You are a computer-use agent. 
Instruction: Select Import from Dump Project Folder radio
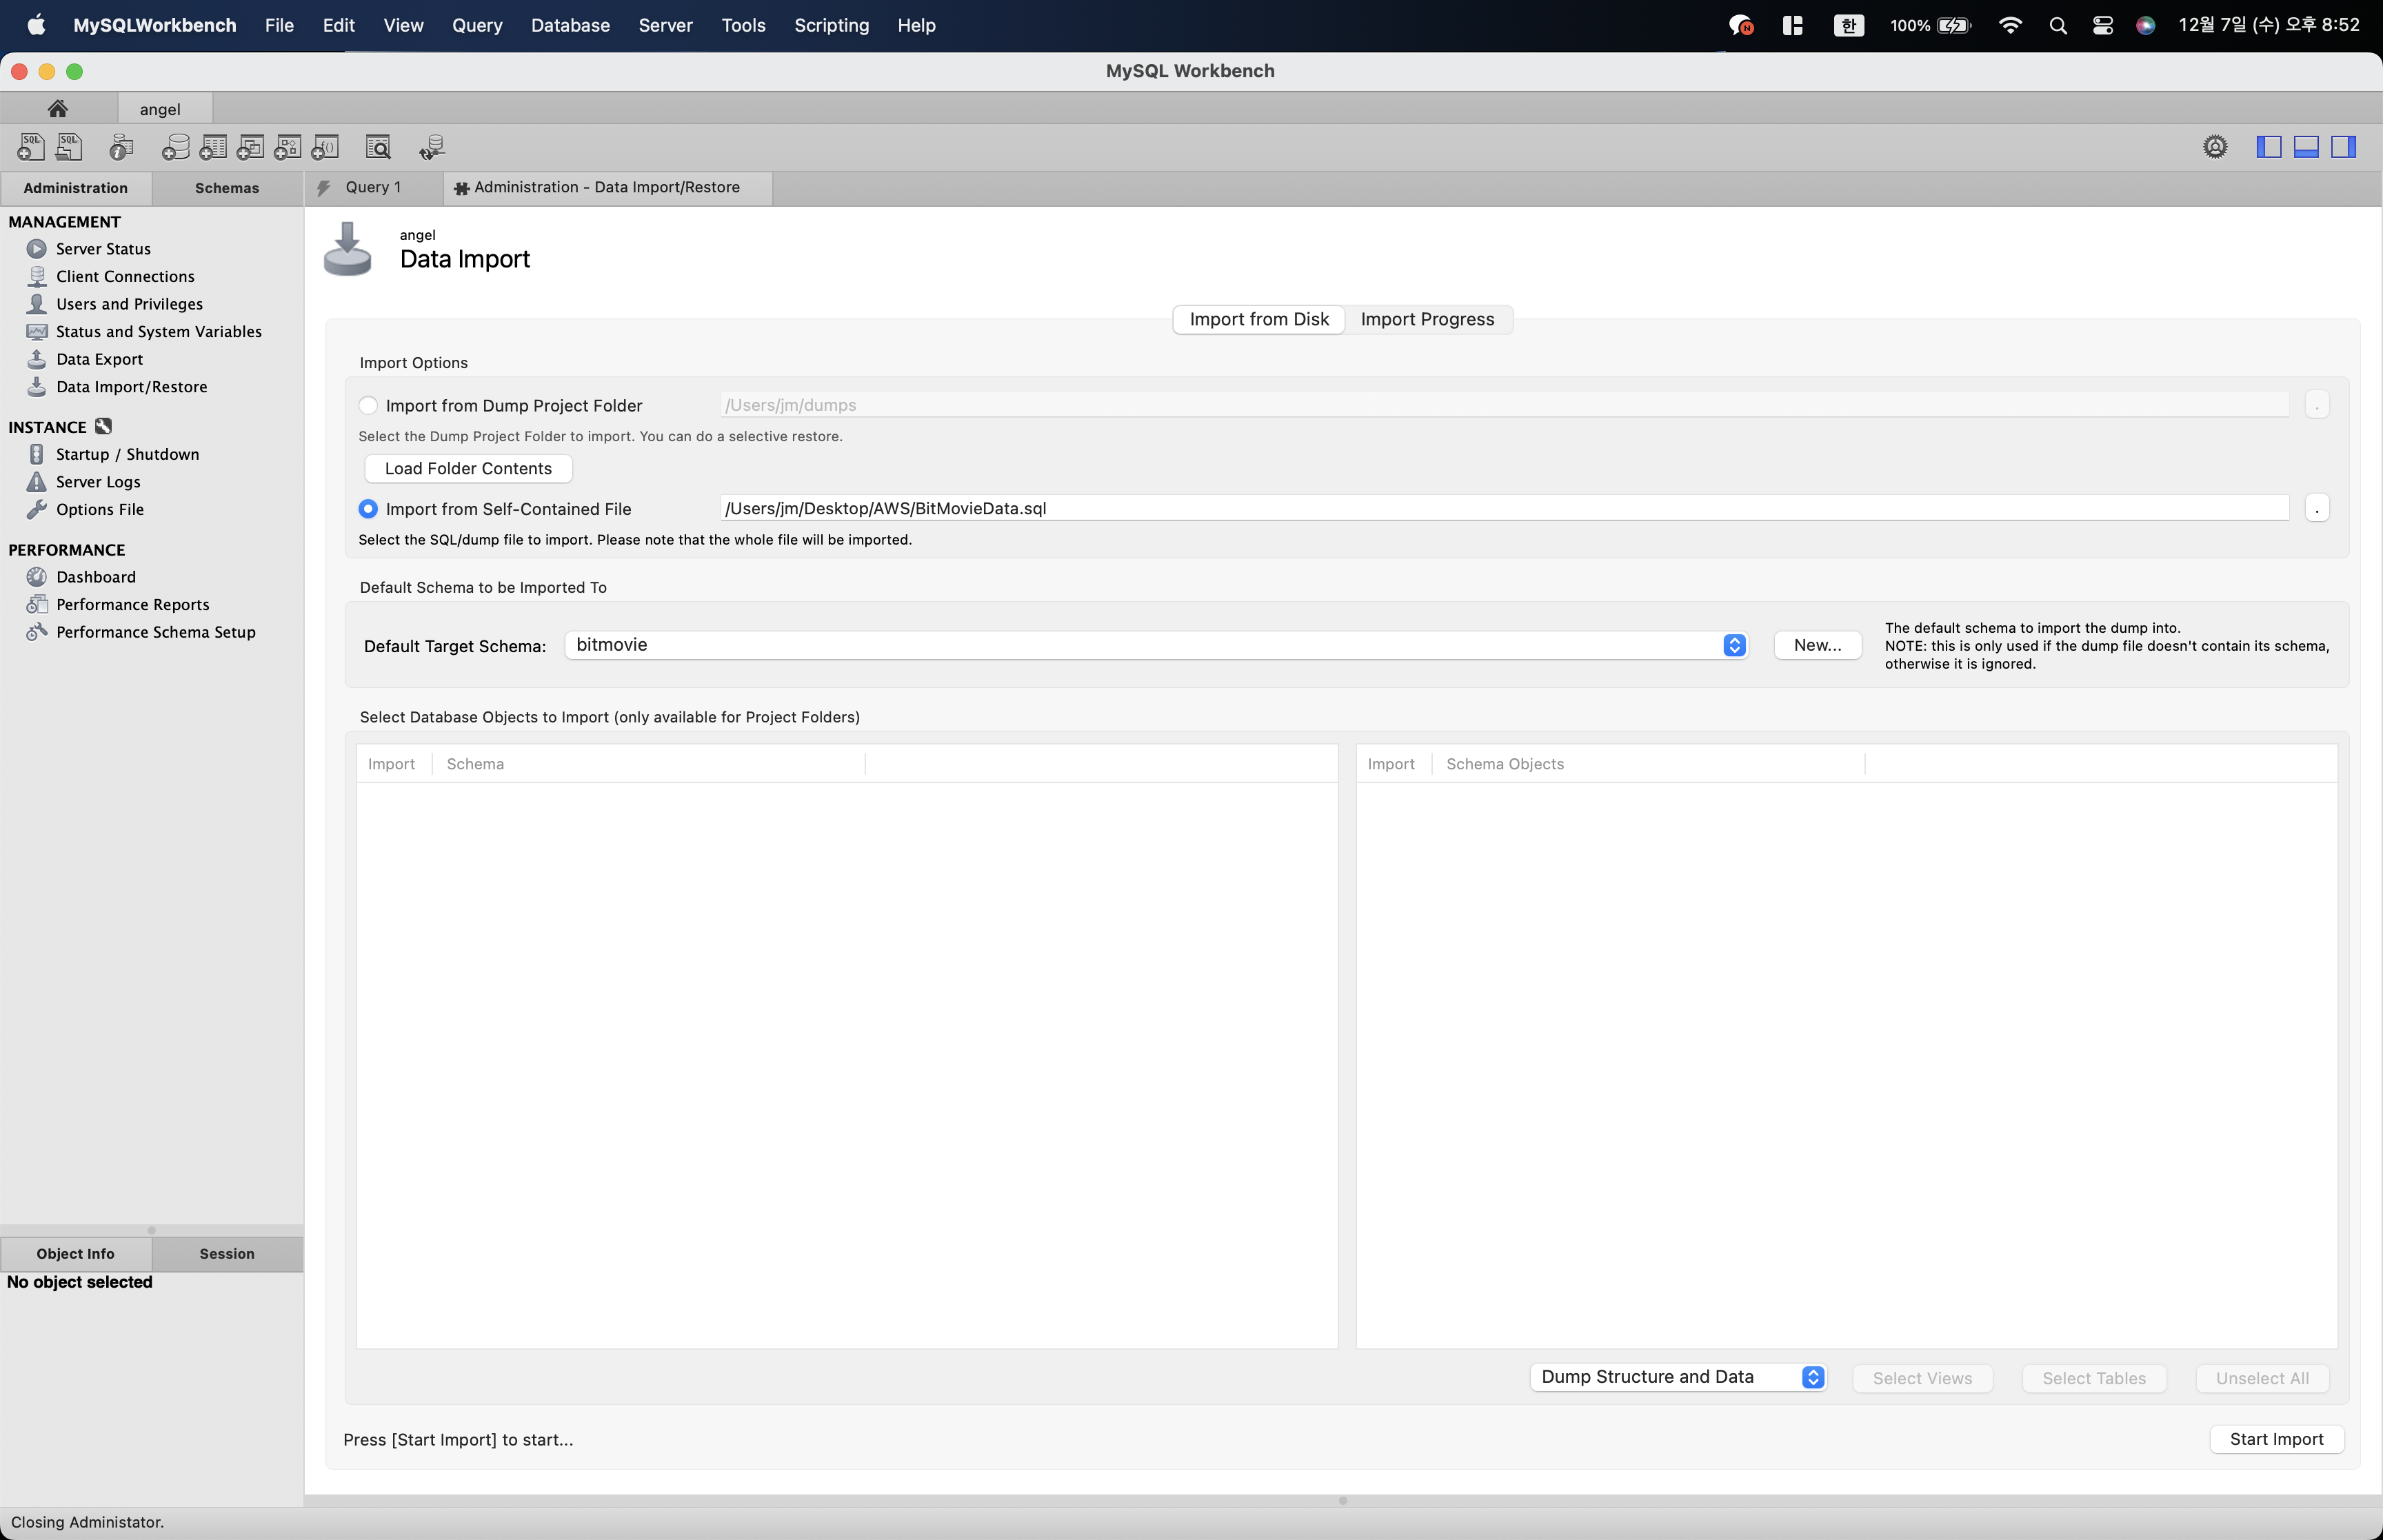tap(368, 405)
